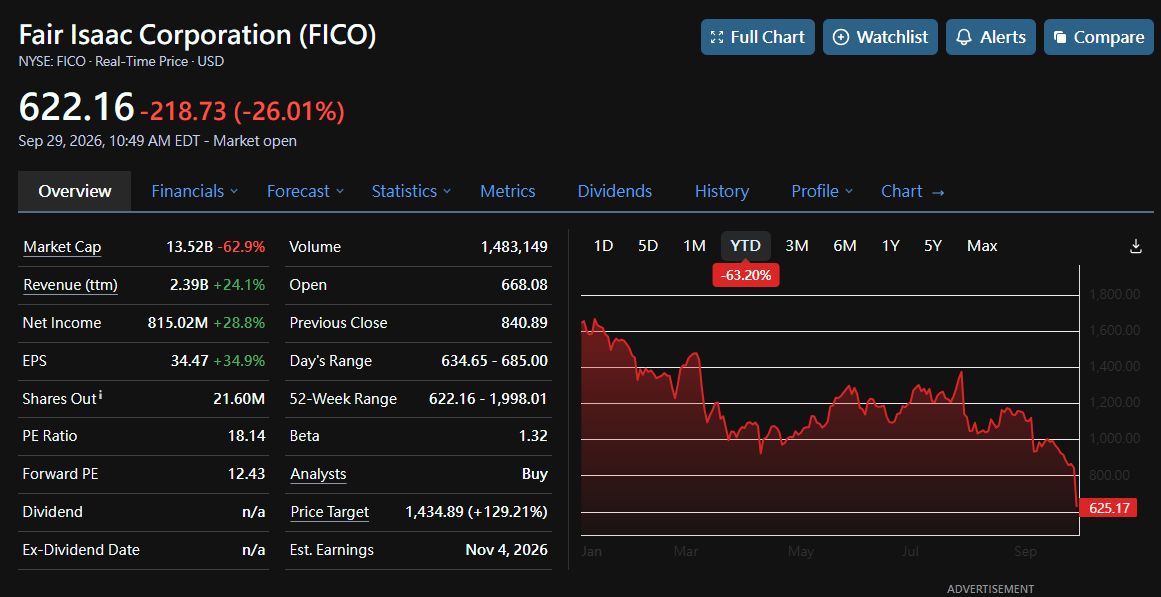Image resolution: width=1161 pixels, height=597 pixels.
Task: Switch to the Dividends tab
Action: (x=615, y=191)
